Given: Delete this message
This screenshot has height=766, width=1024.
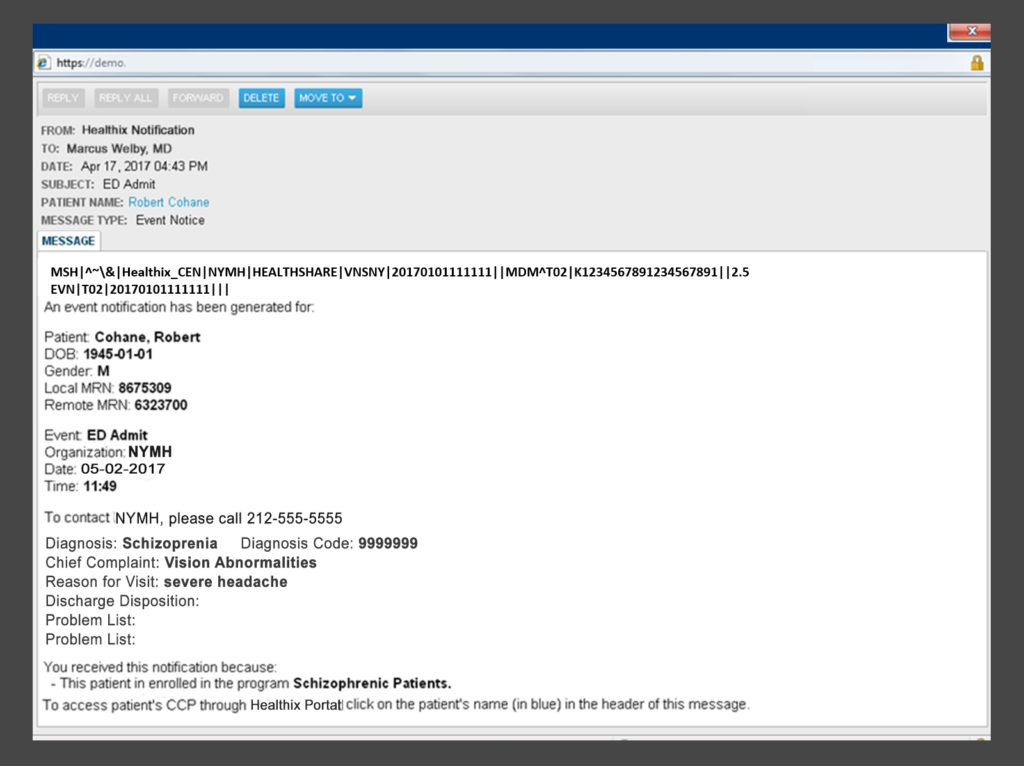Looking at the screenshot, I should pos(261,98).
